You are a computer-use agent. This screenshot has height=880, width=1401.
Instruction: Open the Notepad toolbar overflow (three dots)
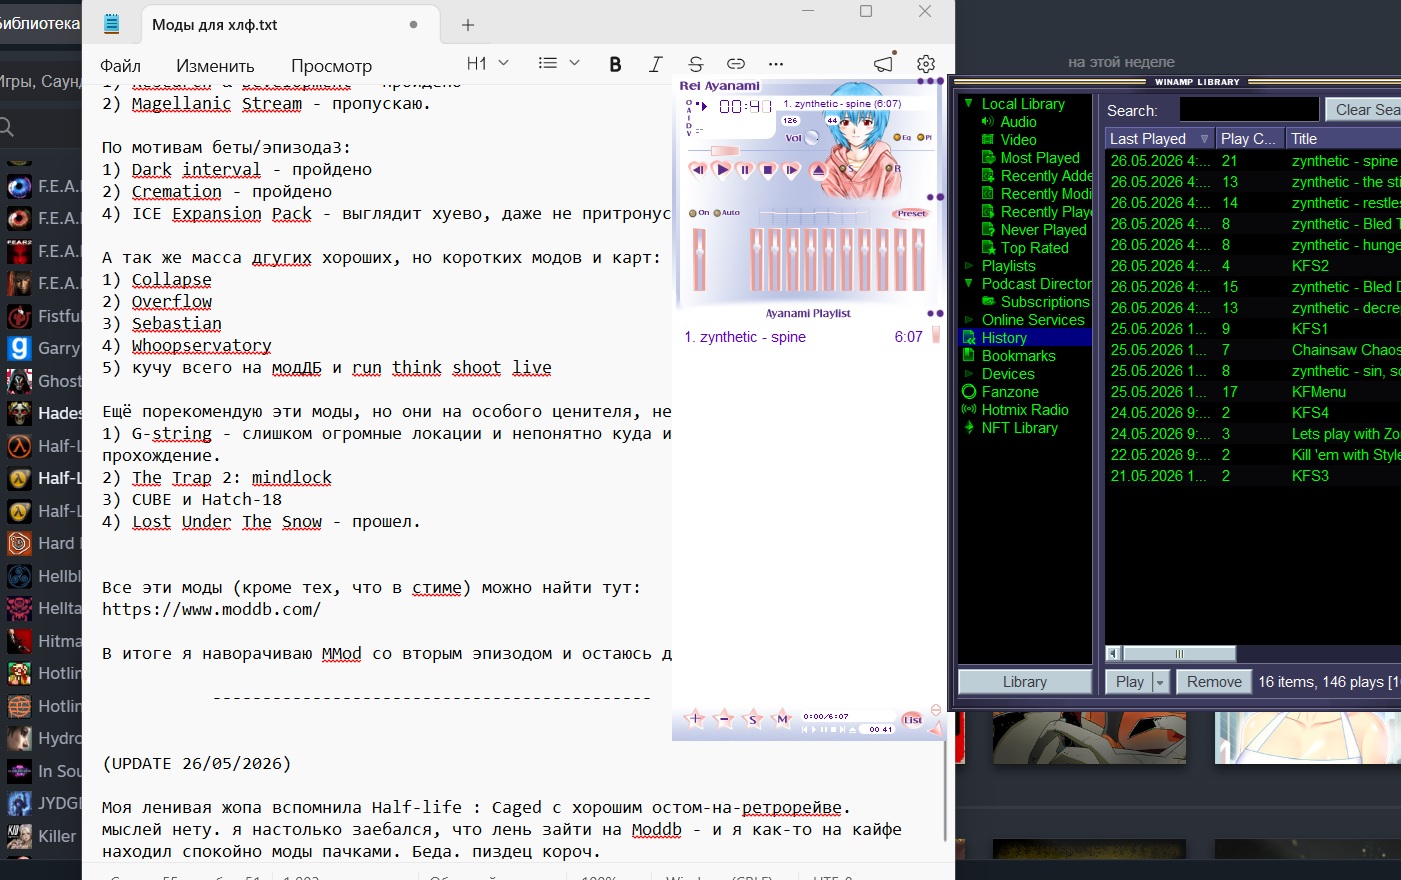[776, 64]
